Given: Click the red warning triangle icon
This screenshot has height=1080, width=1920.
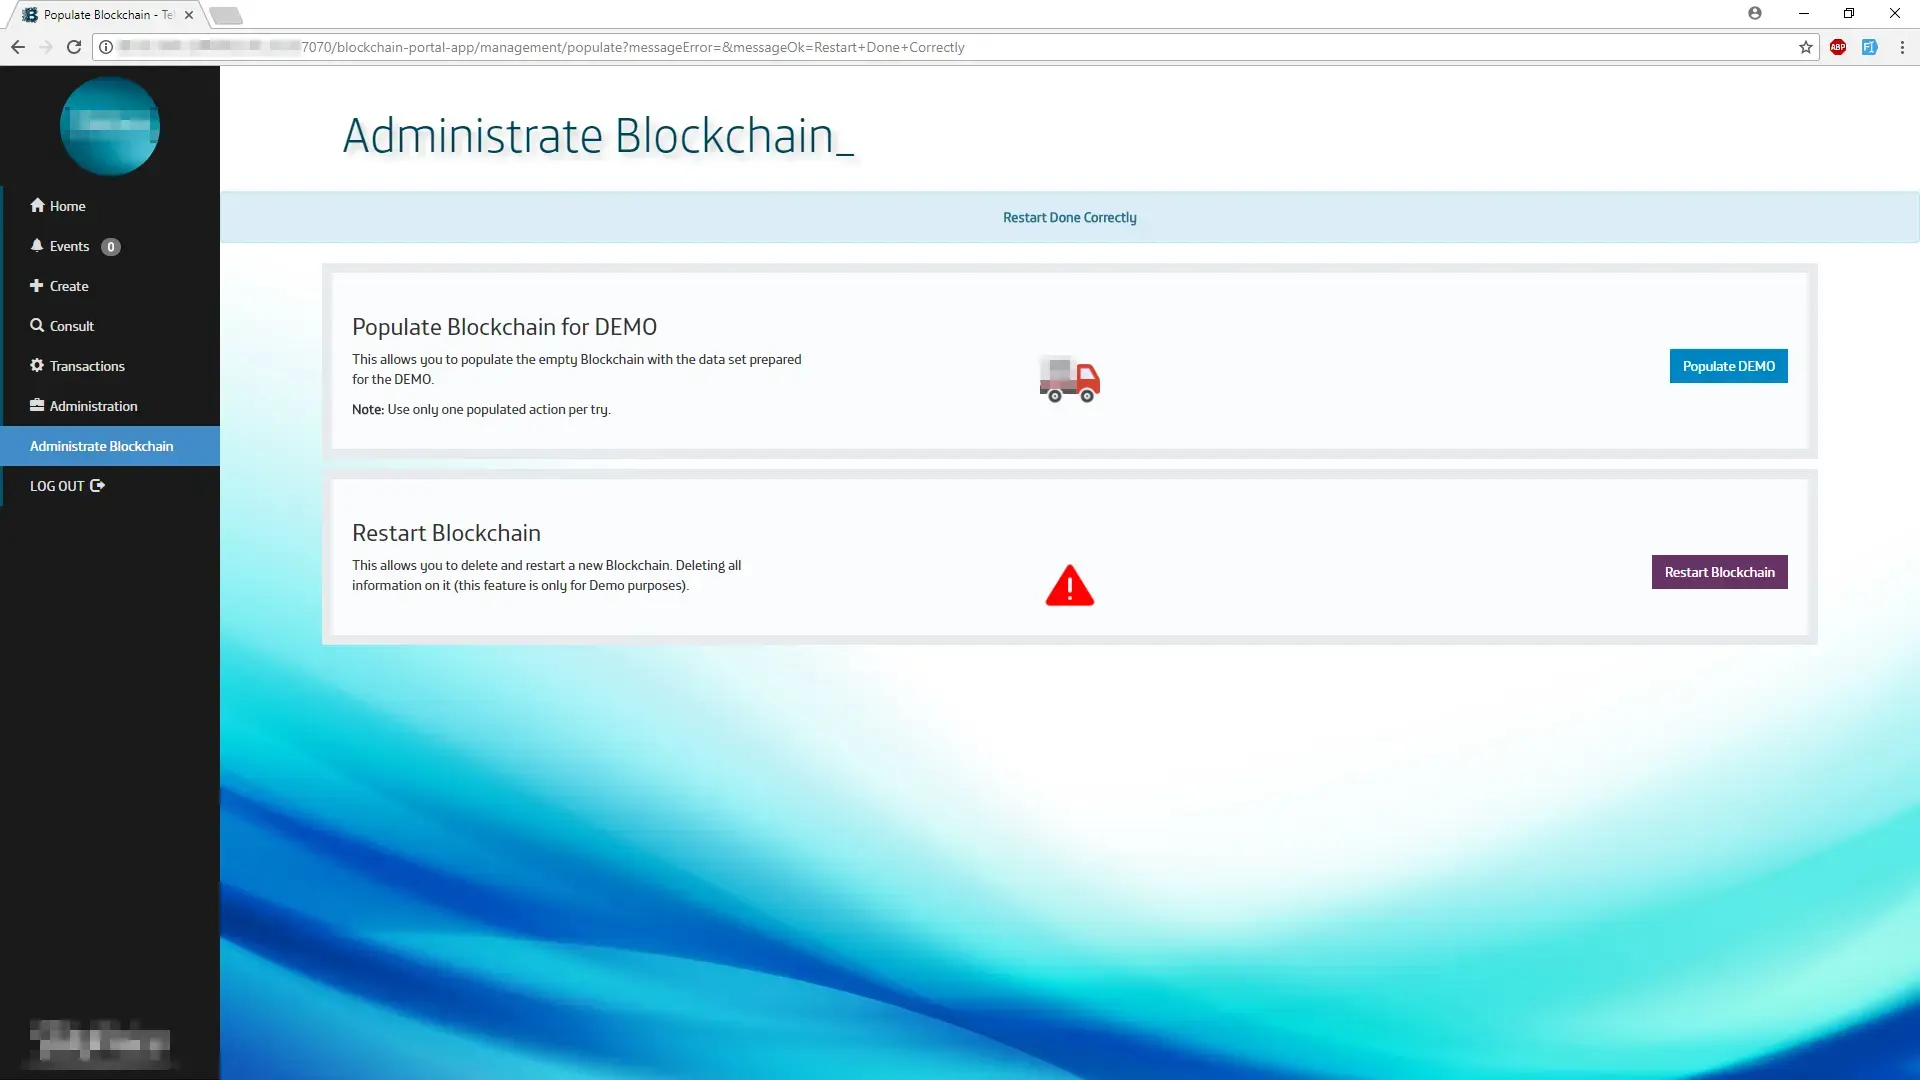Looking at the screenshot, I should point(1069,586).
